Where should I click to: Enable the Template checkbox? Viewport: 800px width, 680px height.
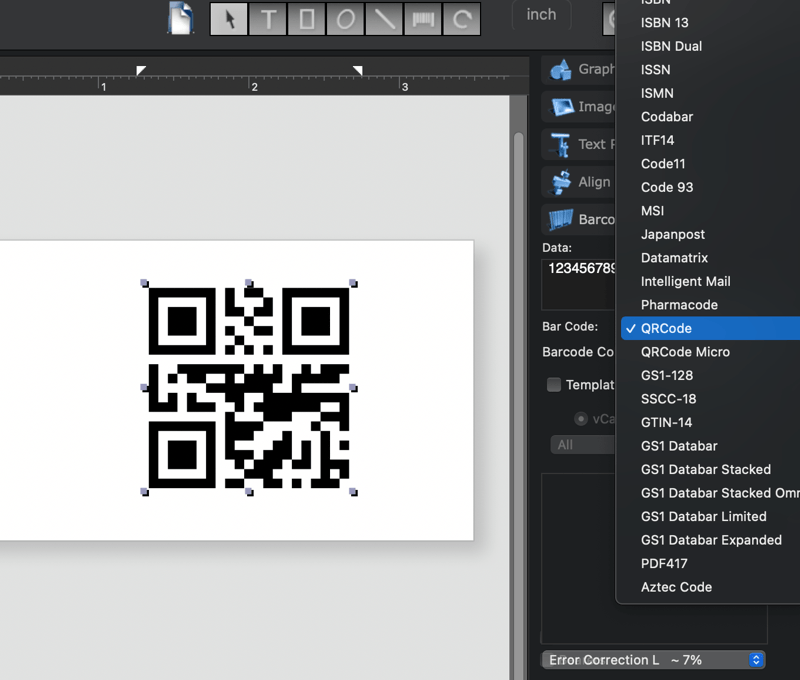pos(553,384)
